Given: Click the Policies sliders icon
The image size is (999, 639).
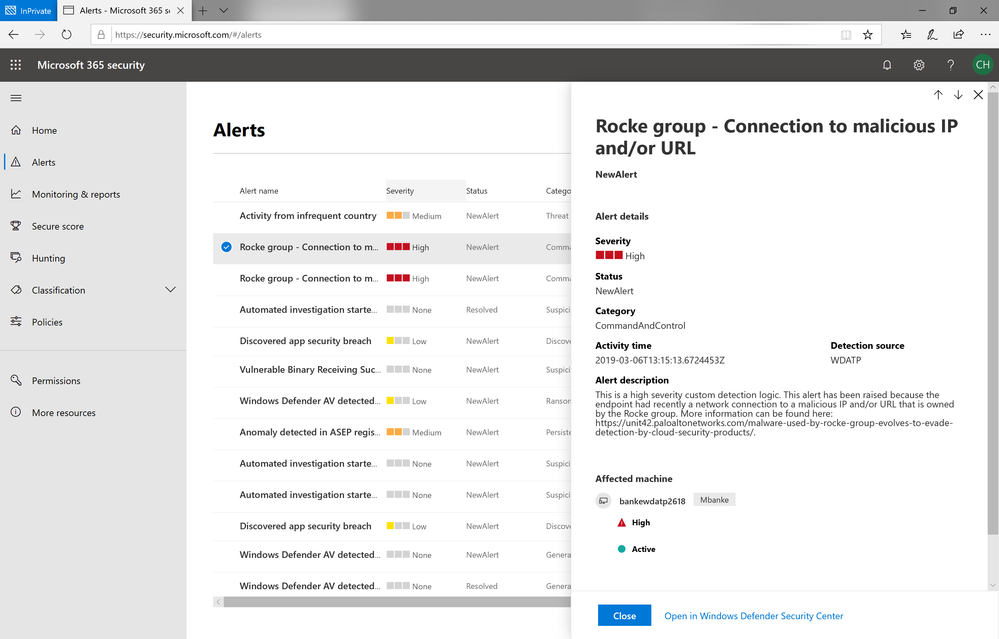Looking at the screenshot, I should tap(16, 321).
